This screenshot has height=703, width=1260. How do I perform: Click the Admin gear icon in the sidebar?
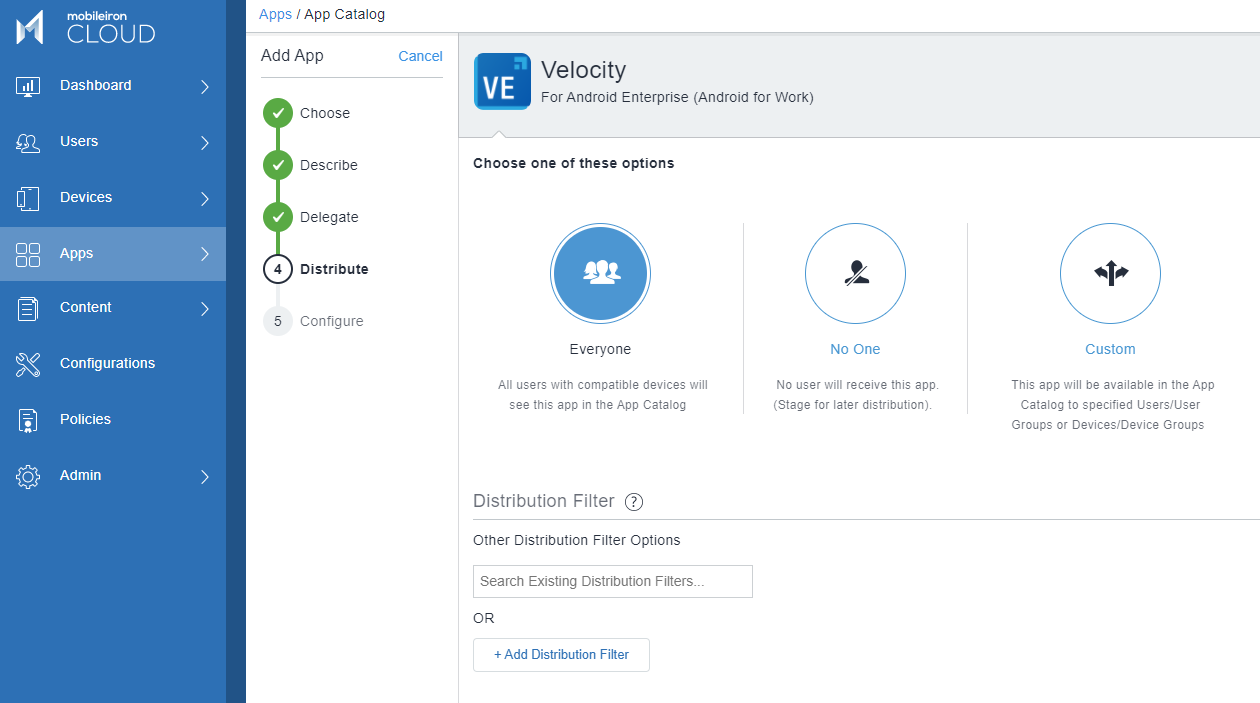point(28,475)
